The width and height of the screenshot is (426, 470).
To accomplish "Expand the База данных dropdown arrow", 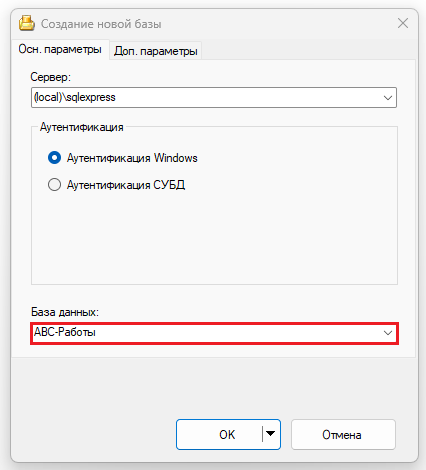I will pos(388,333).
